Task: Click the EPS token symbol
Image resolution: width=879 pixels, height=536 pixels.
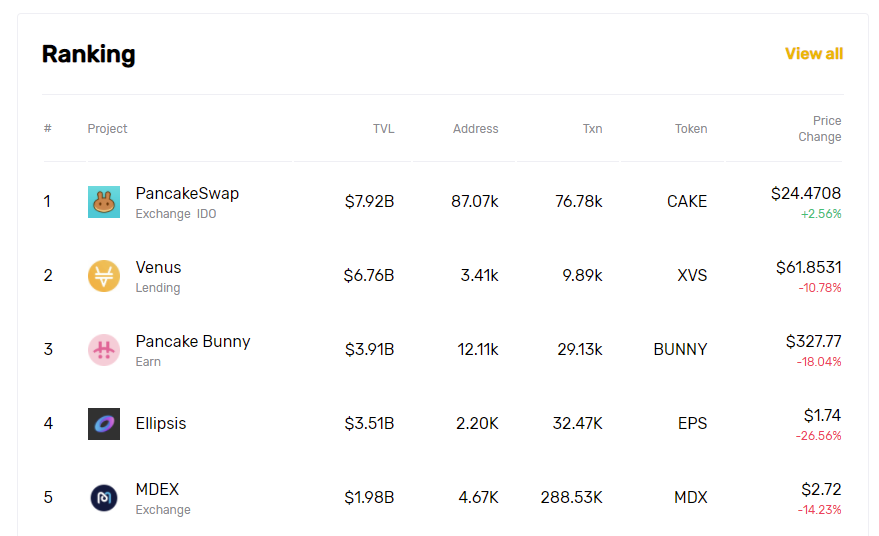Action: 692,424
